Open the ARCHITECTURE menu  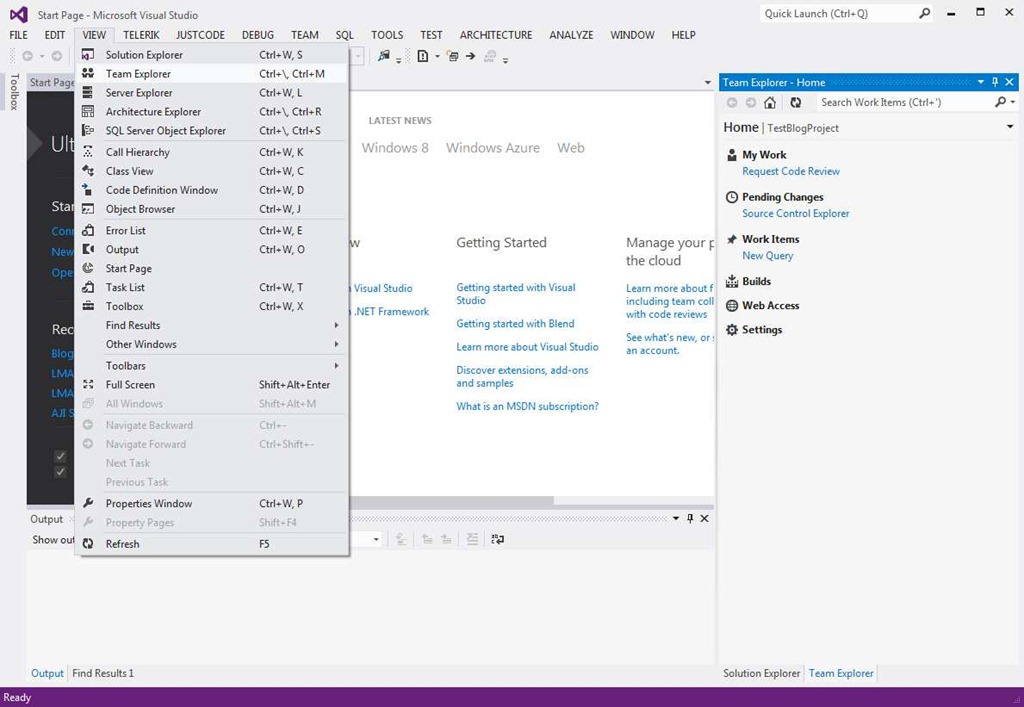coord(496,35)
